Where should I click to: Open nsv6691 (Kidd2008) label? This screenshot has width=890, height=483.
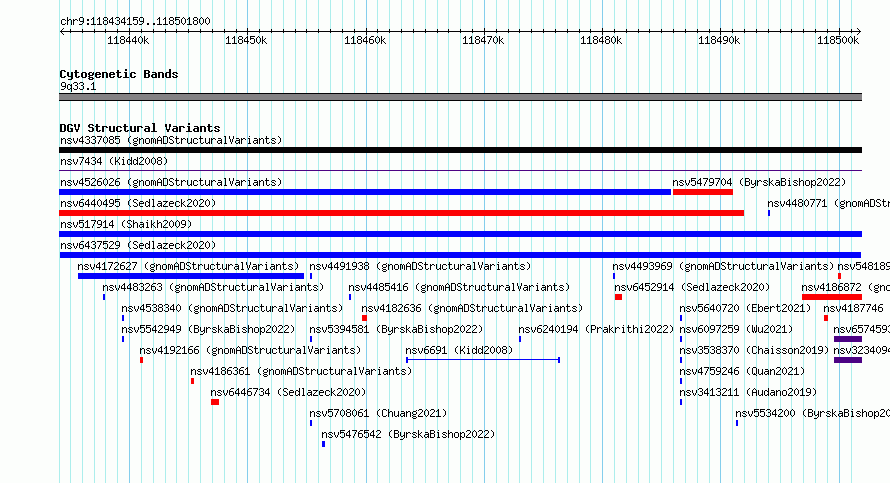pos(459,350)
